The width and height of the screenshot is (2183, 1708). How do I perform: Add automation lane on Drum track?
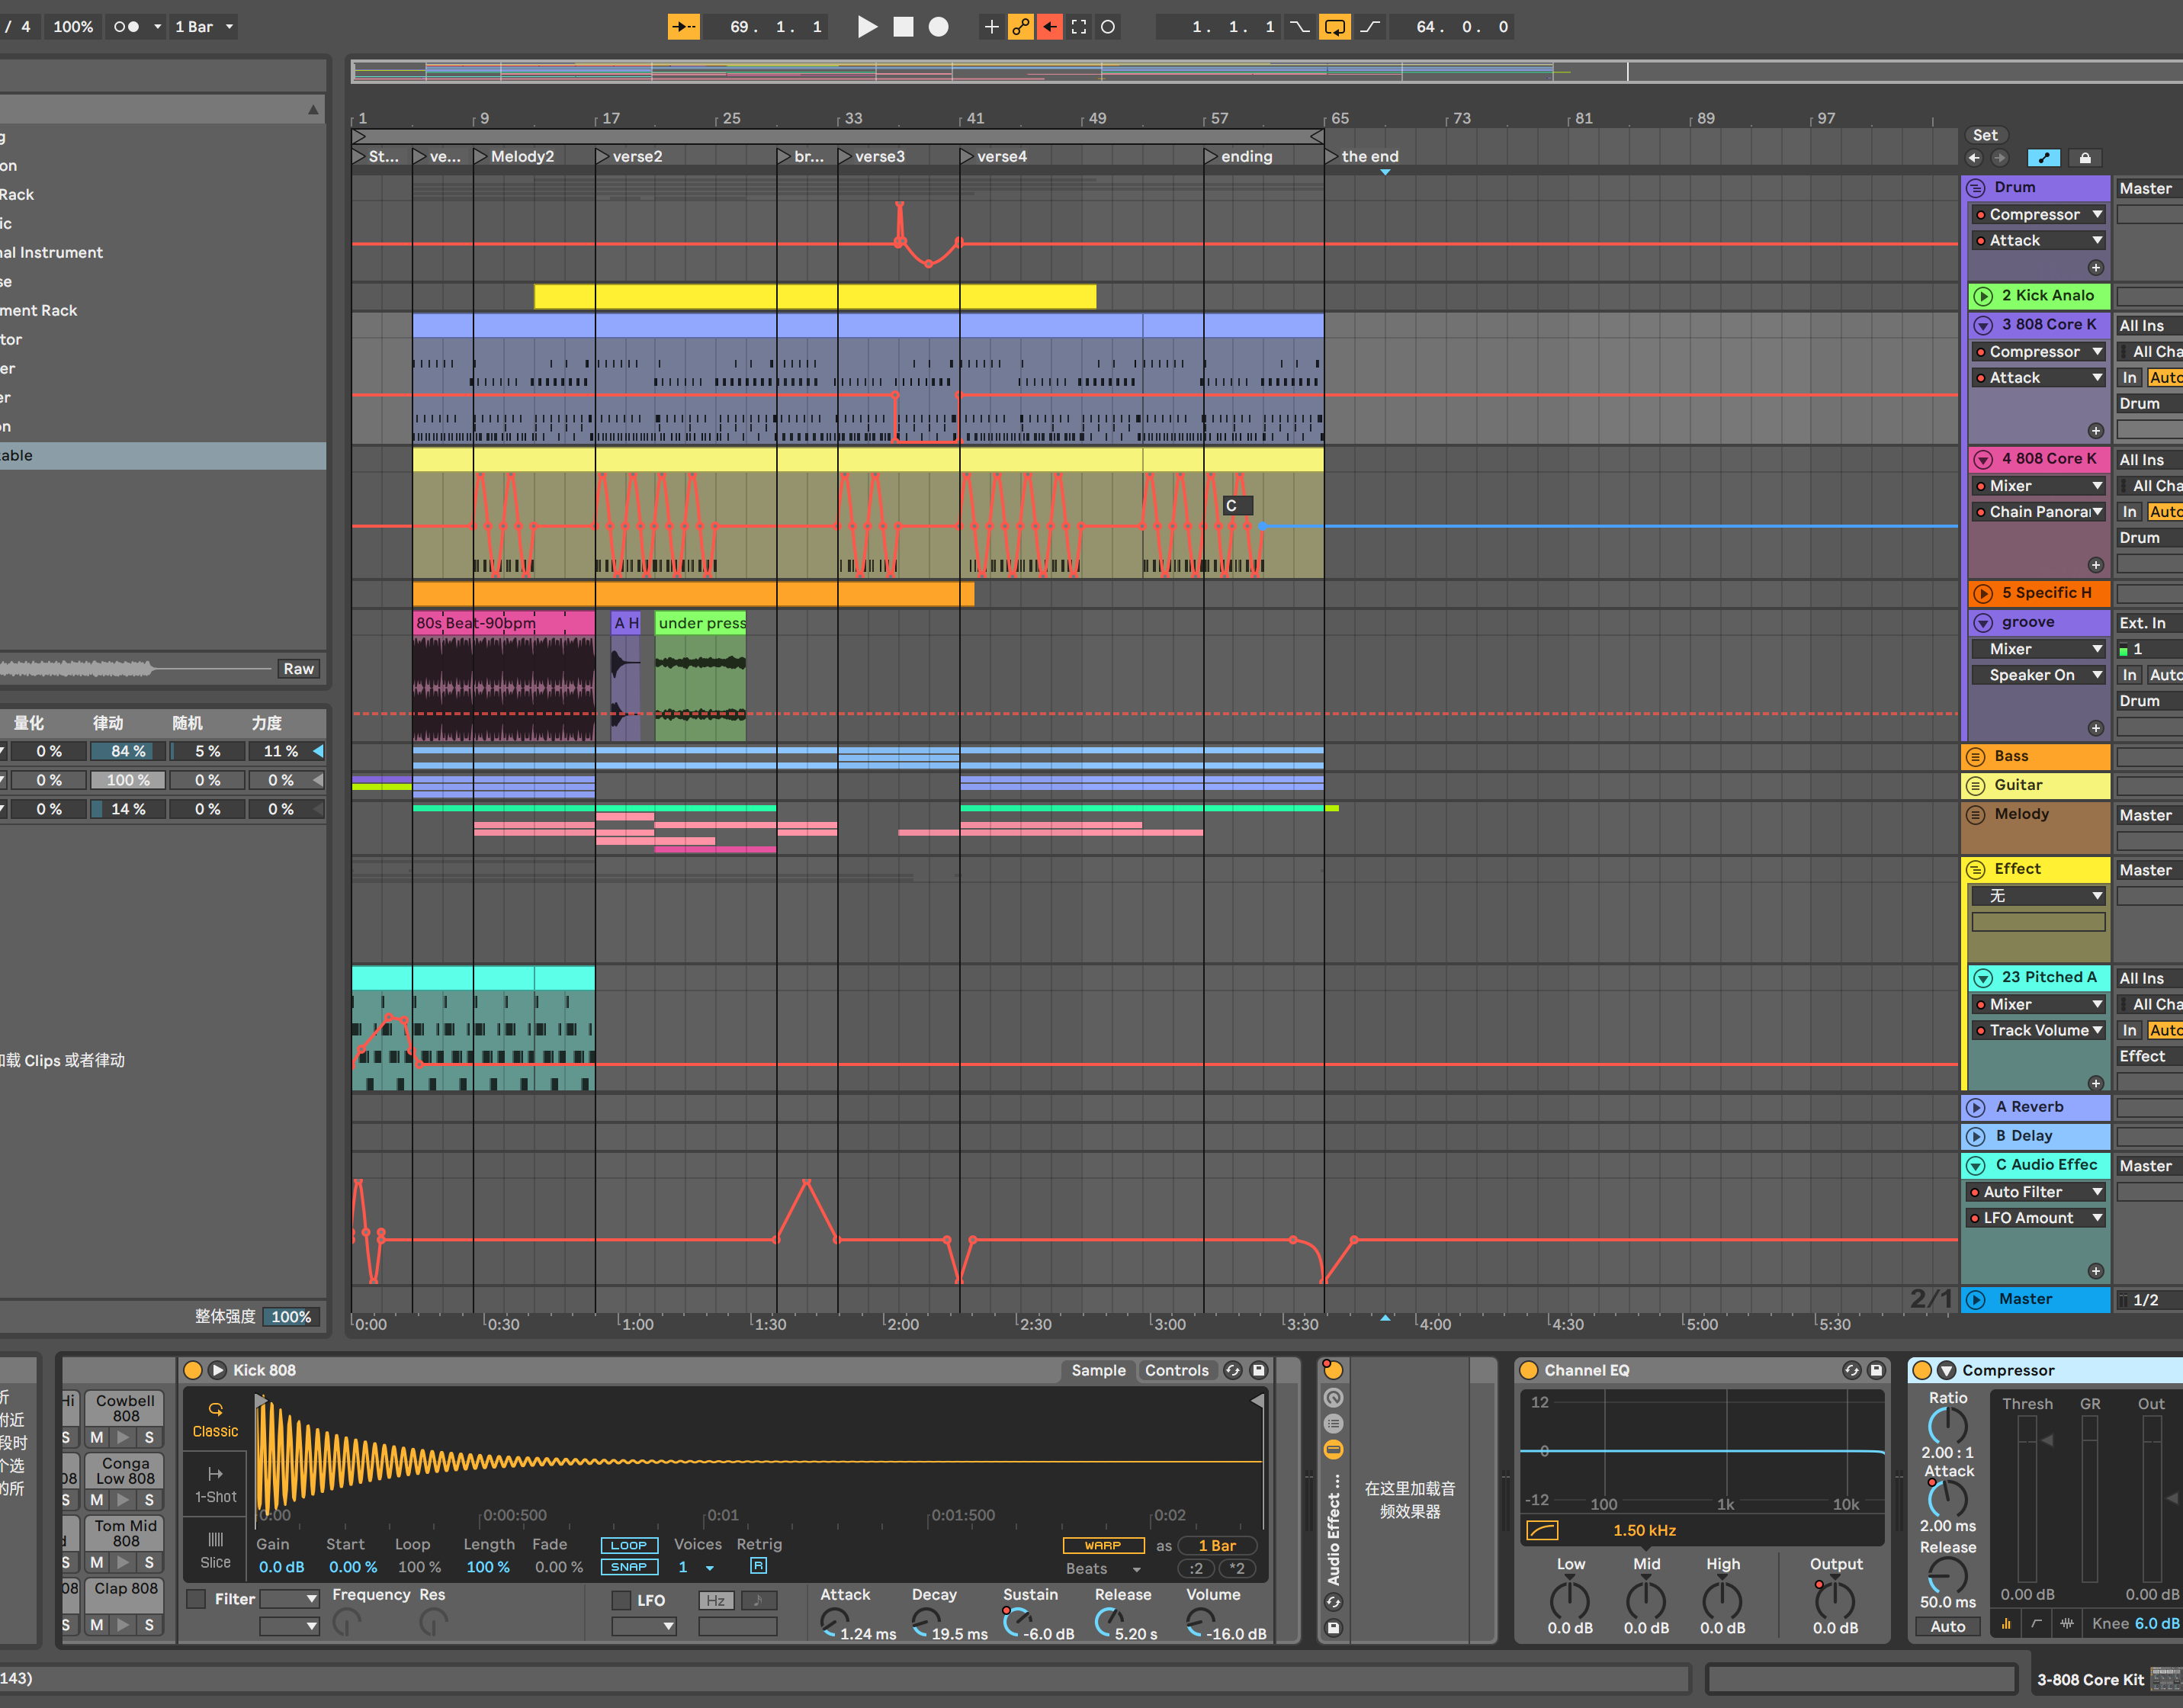coord(2096,268)
